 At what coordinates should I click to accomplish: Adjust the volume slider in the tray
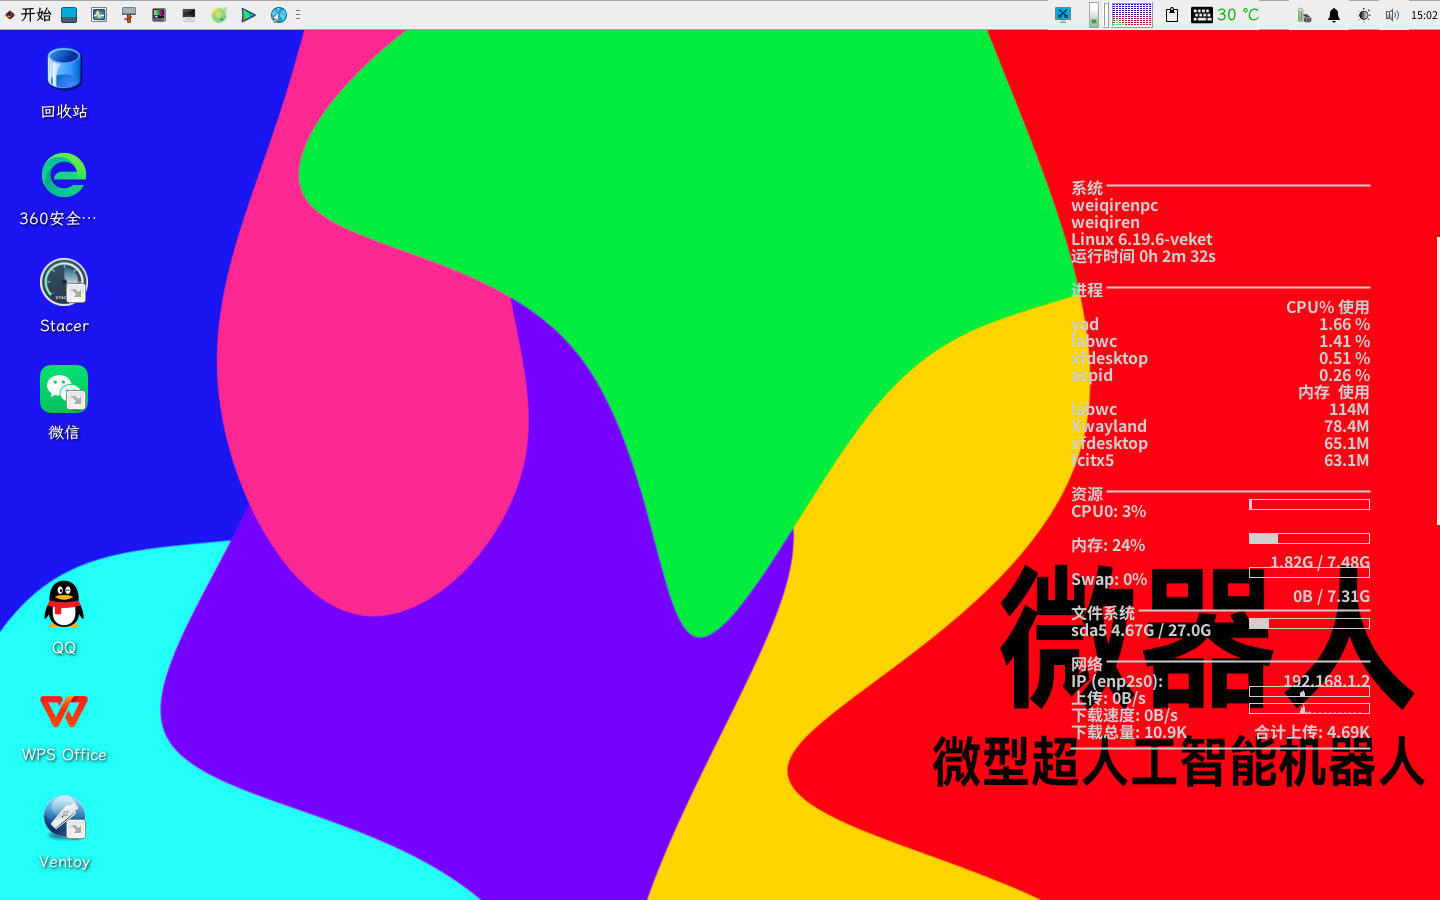[1092, 15]
